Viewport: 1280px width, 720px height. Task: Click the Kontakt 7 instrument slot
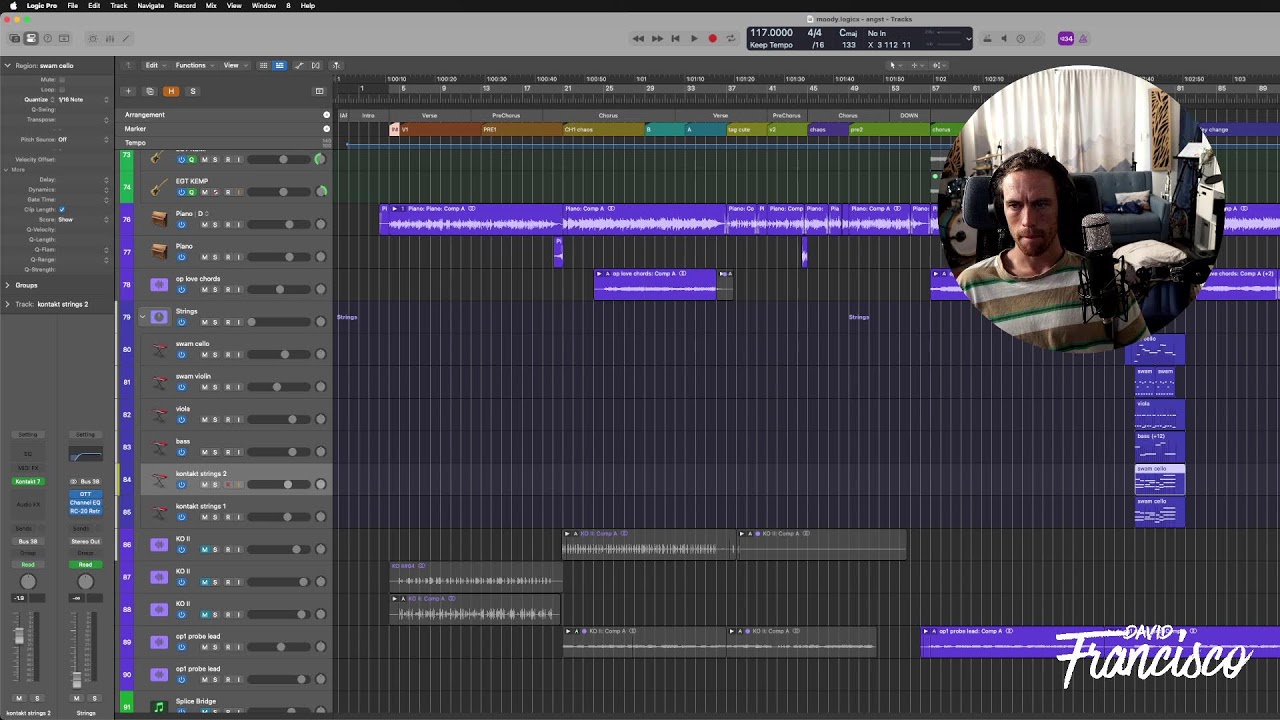(x=28, y=482)
